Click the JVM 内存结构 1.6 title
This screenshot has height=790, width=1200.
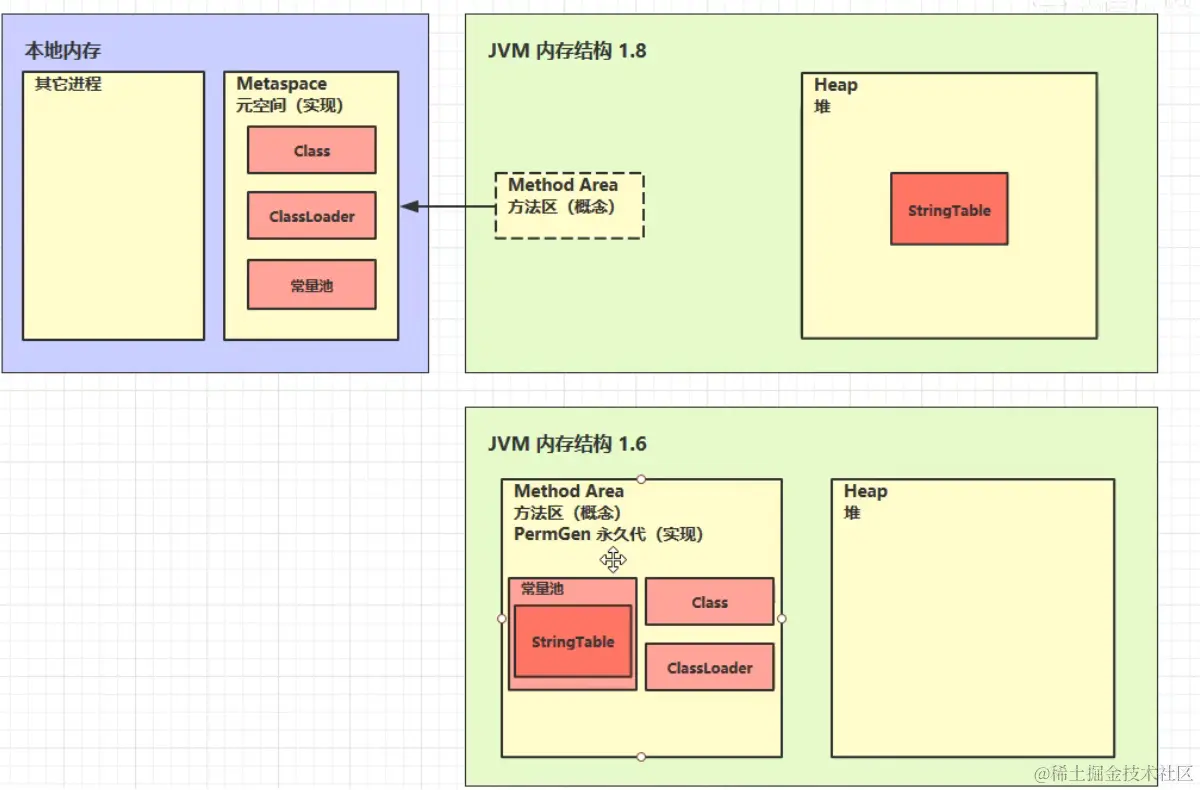pyautogui.click(x=567, y=444)
